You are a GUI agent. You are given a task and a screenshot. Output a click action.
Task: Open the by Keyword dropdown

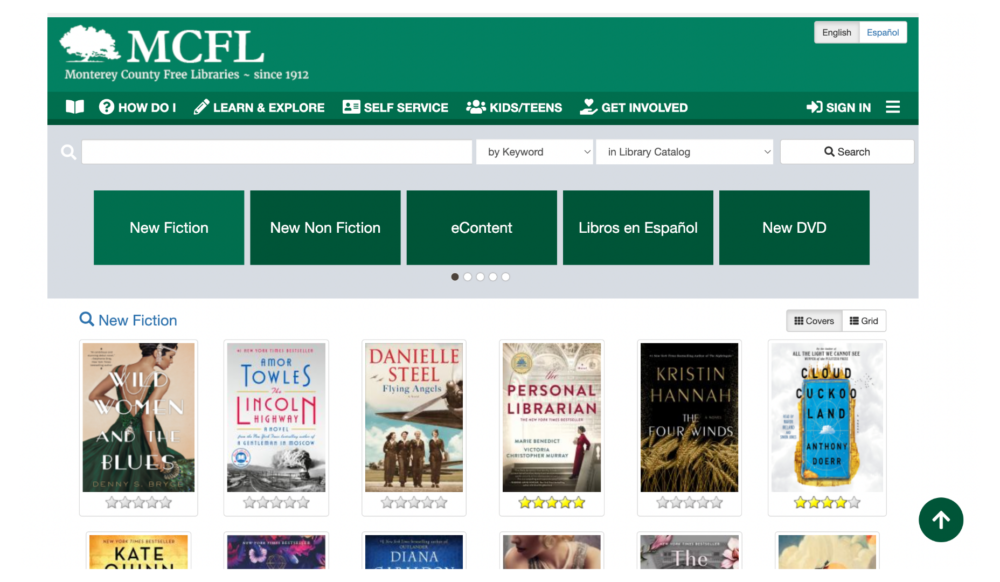(x=535, y=151)
